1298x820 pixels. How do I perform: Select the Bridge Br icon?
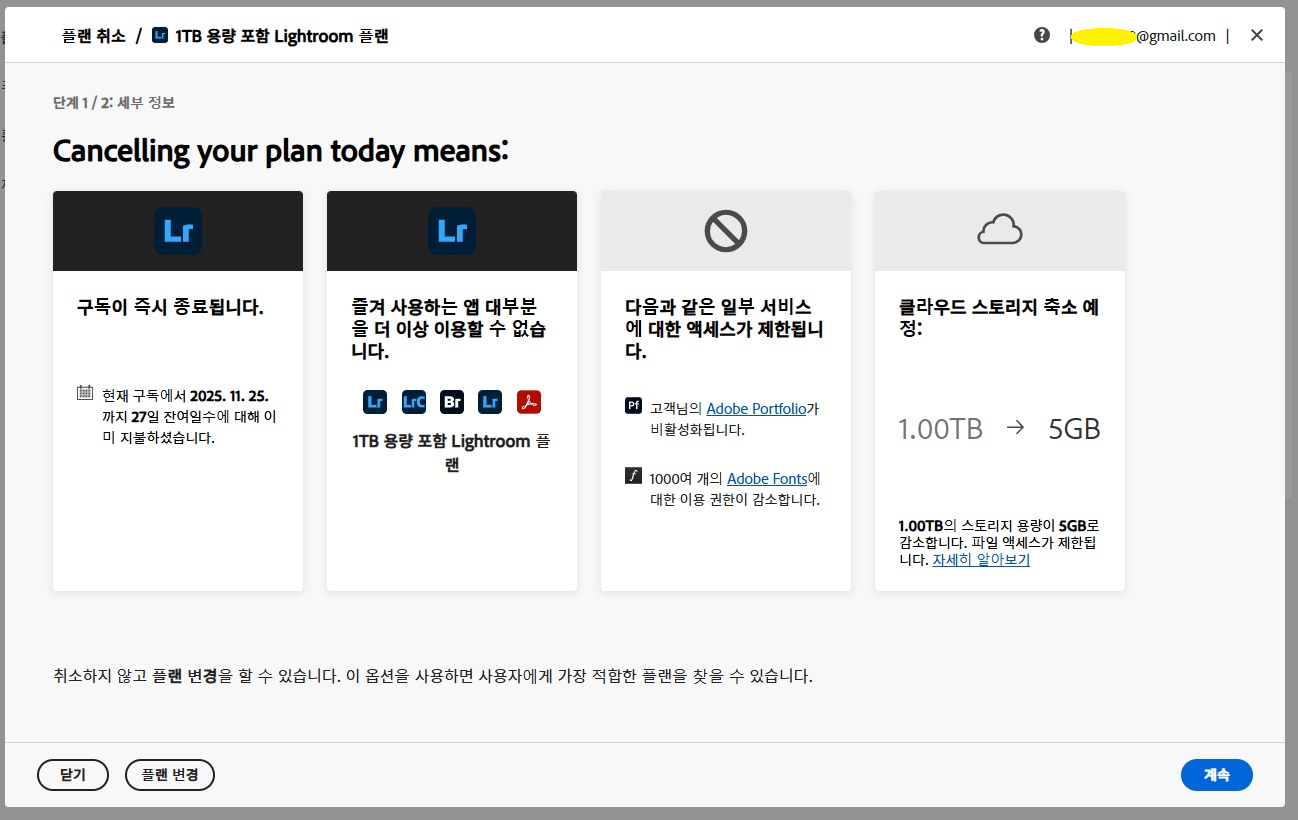(x=452, y=402)
